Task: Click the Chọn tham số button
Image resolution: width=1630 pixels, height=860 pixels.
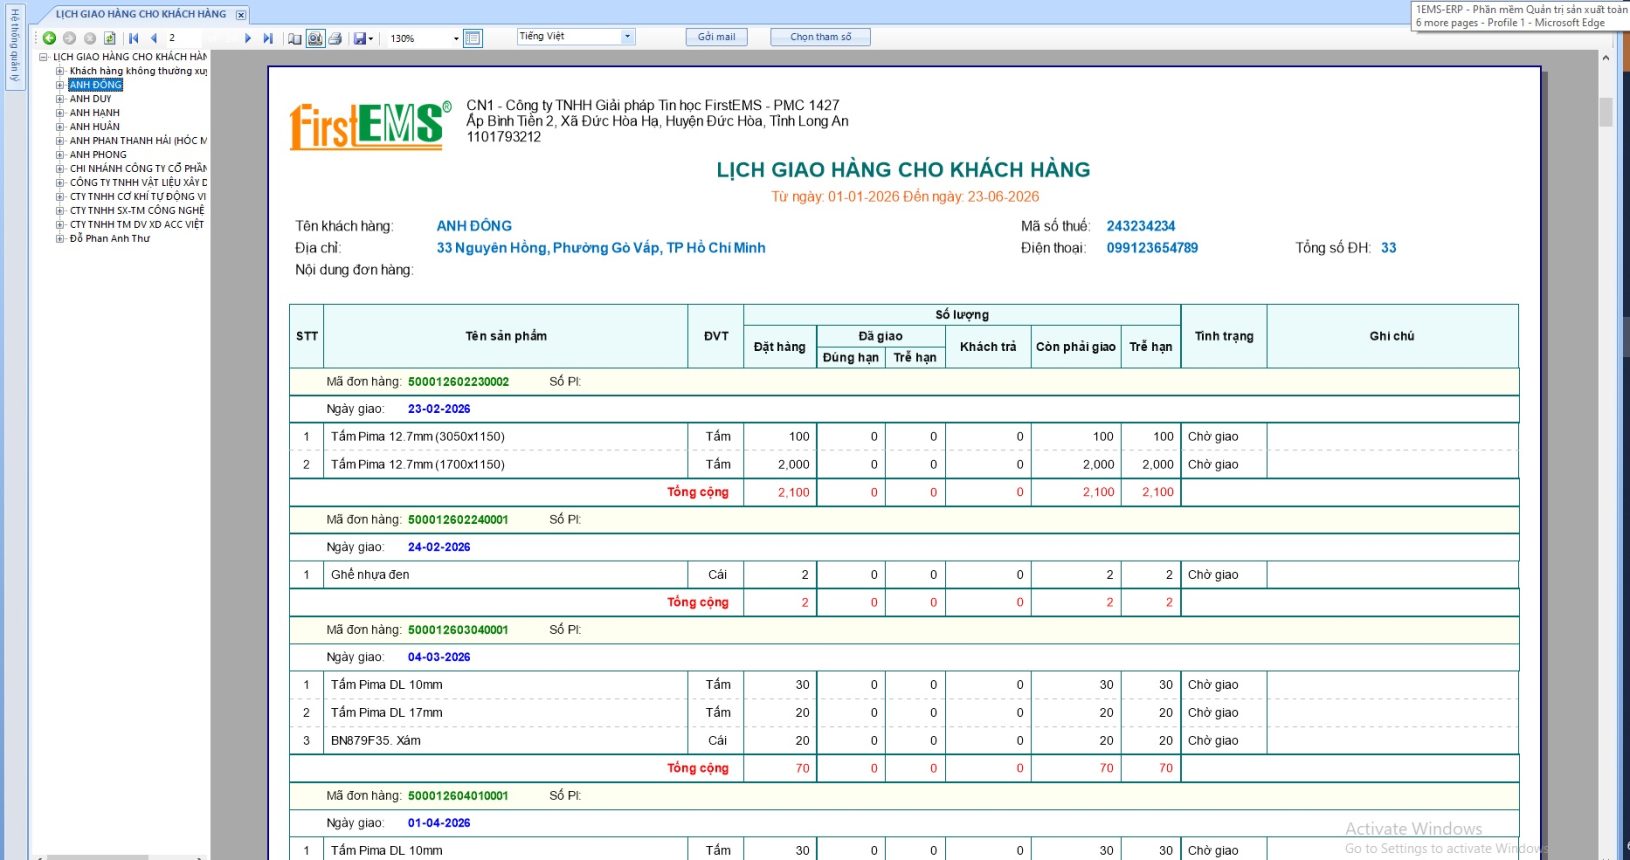Action: click(x=821, y=37)
